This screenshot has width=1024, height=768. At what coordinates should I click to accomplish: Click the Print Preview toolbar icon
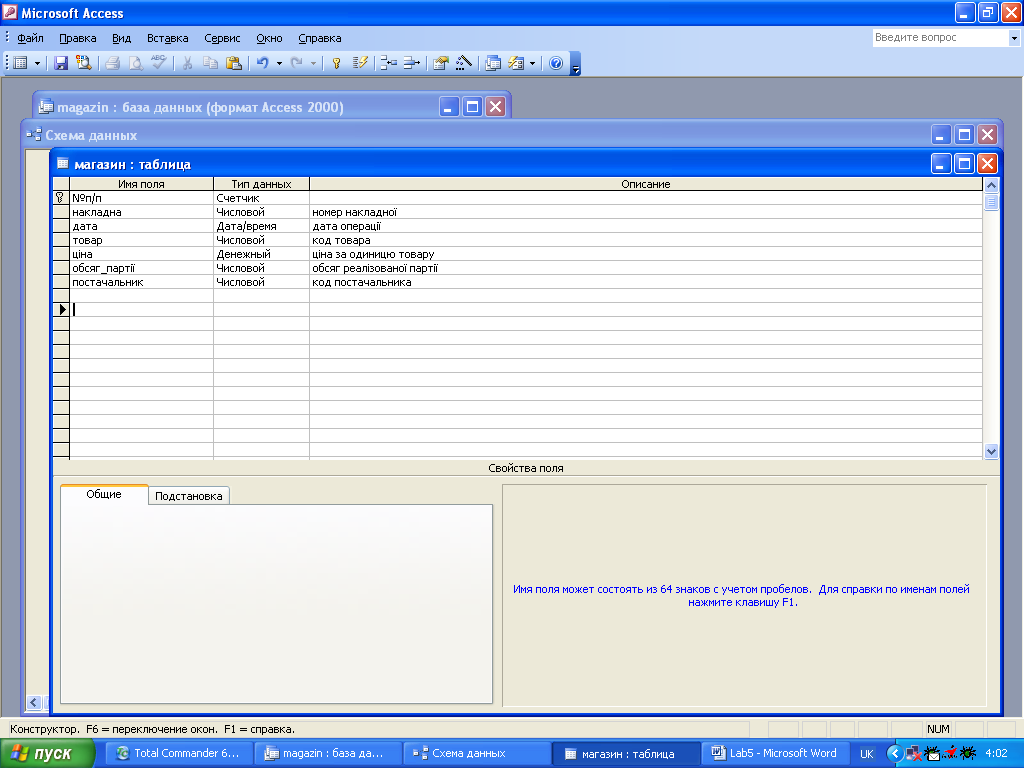(135, 63)
